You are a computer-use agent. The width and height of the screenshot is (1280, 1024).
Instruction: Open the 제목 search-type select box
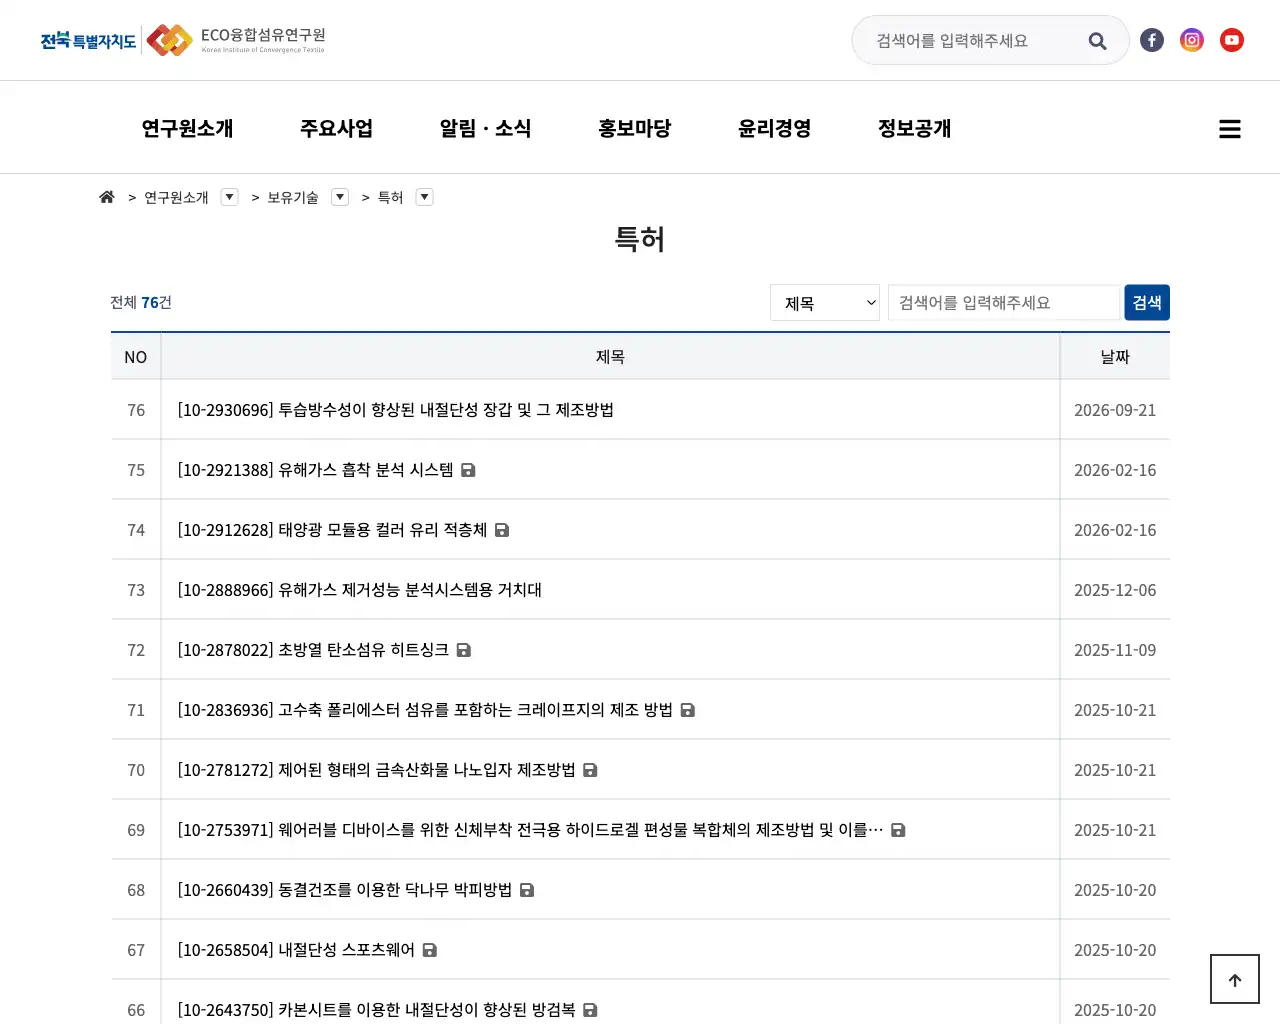point(825,303)
